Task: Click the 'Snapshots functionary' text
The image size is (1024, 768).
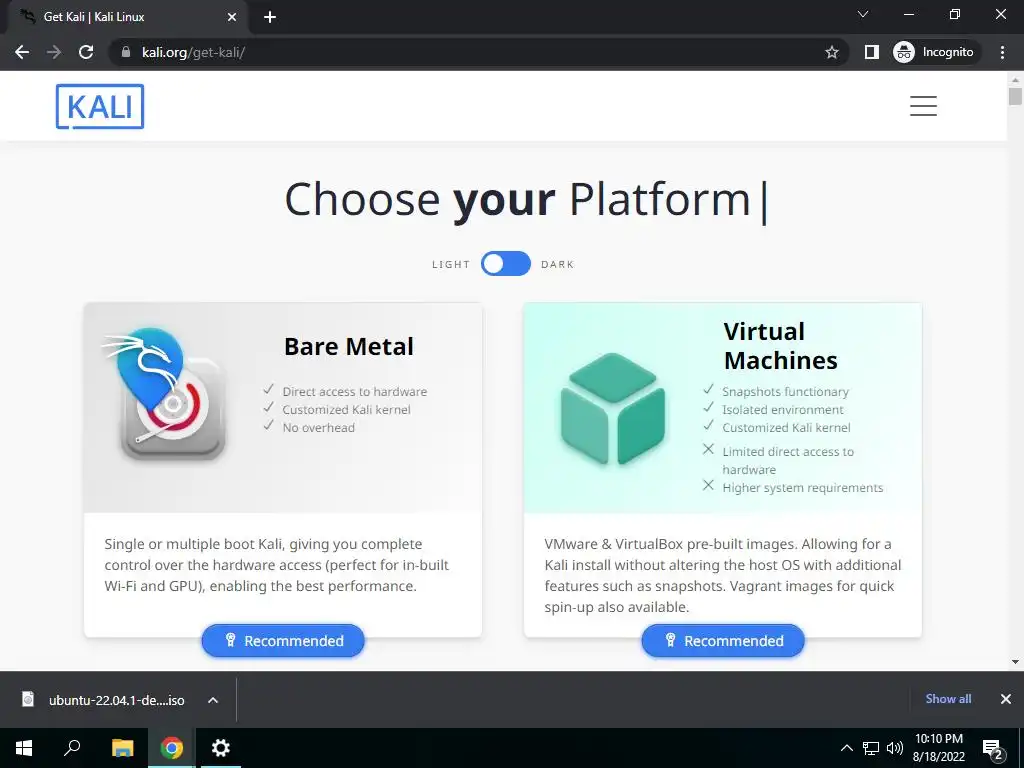Action: [786, 392]
